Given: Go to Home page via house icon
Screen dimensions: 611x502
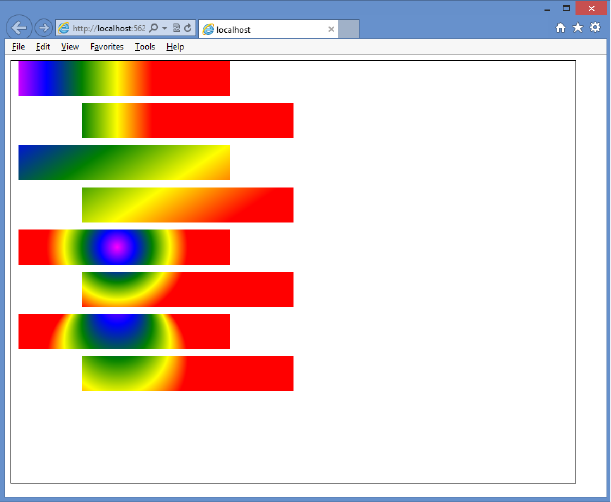Looking at the screenshot, I should 560,28.
